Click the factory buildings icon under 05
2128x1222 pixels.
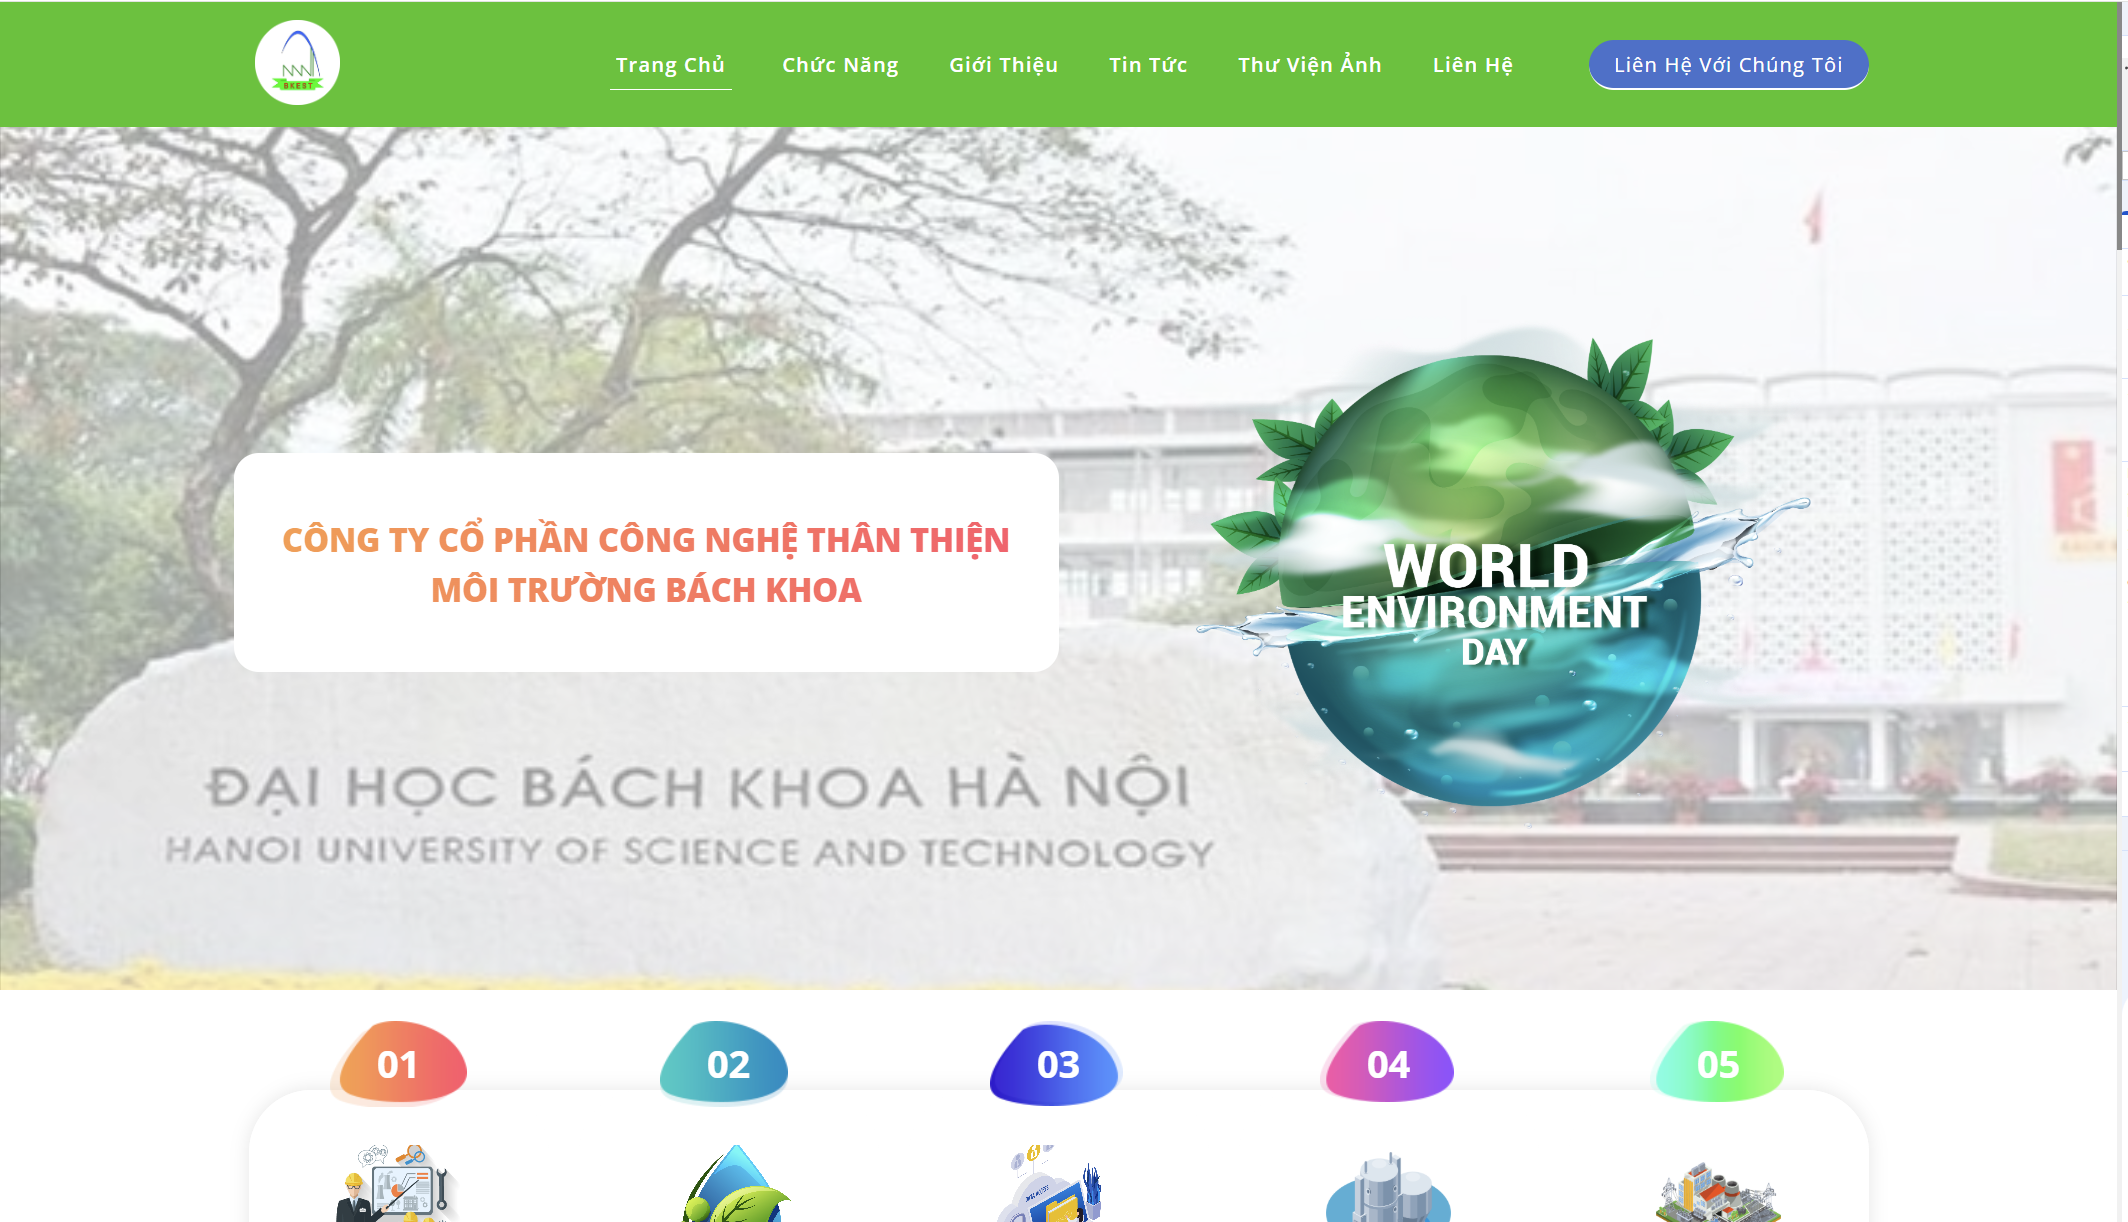tap(1718, 1192)
